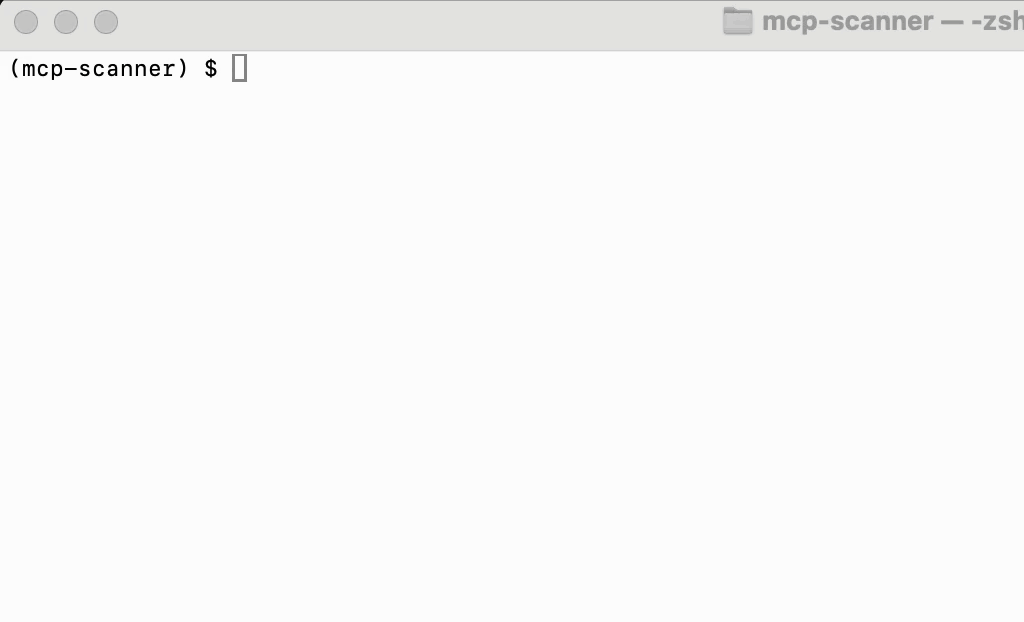The width and height of the screenshot is (1024, 622).
Task: Click the opening parenthesis of the prompt
Action: pyautogui.click(x=14, y=69)
